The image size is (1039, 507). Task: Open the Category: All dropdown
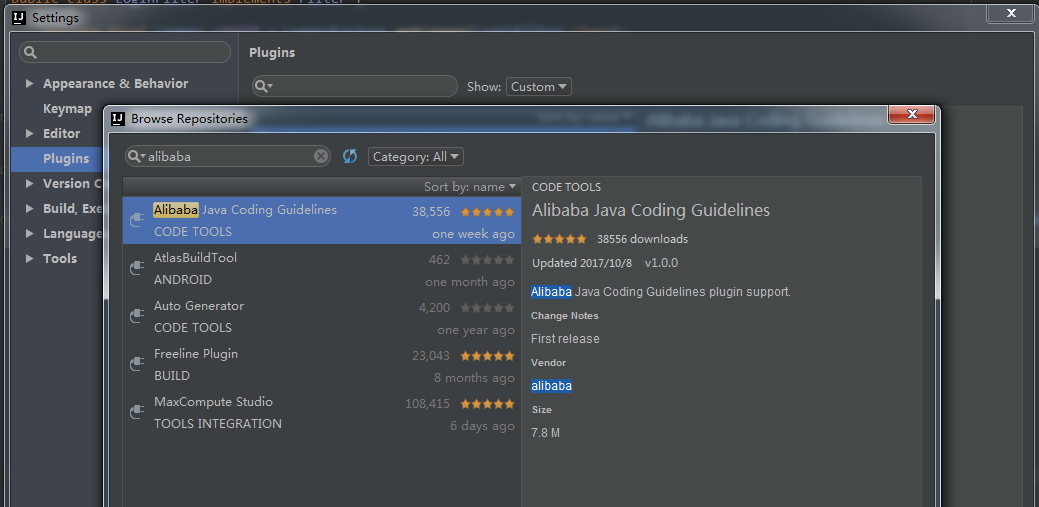[415, 157]
